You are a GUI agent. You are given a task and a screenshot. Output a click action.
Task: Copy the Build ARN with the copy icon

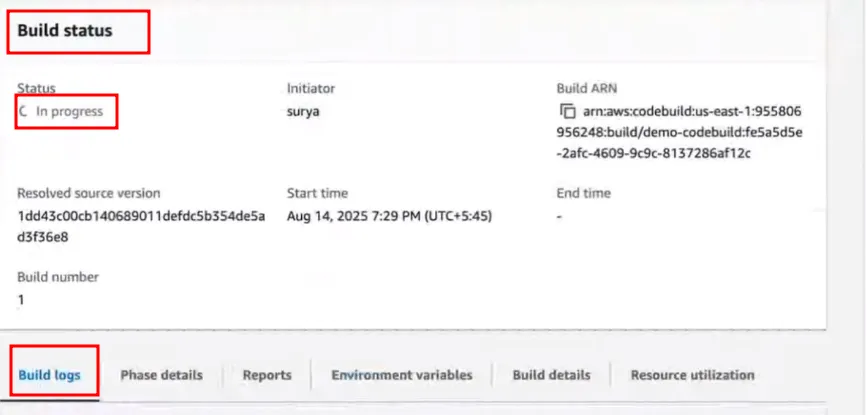tap(567, 111)
